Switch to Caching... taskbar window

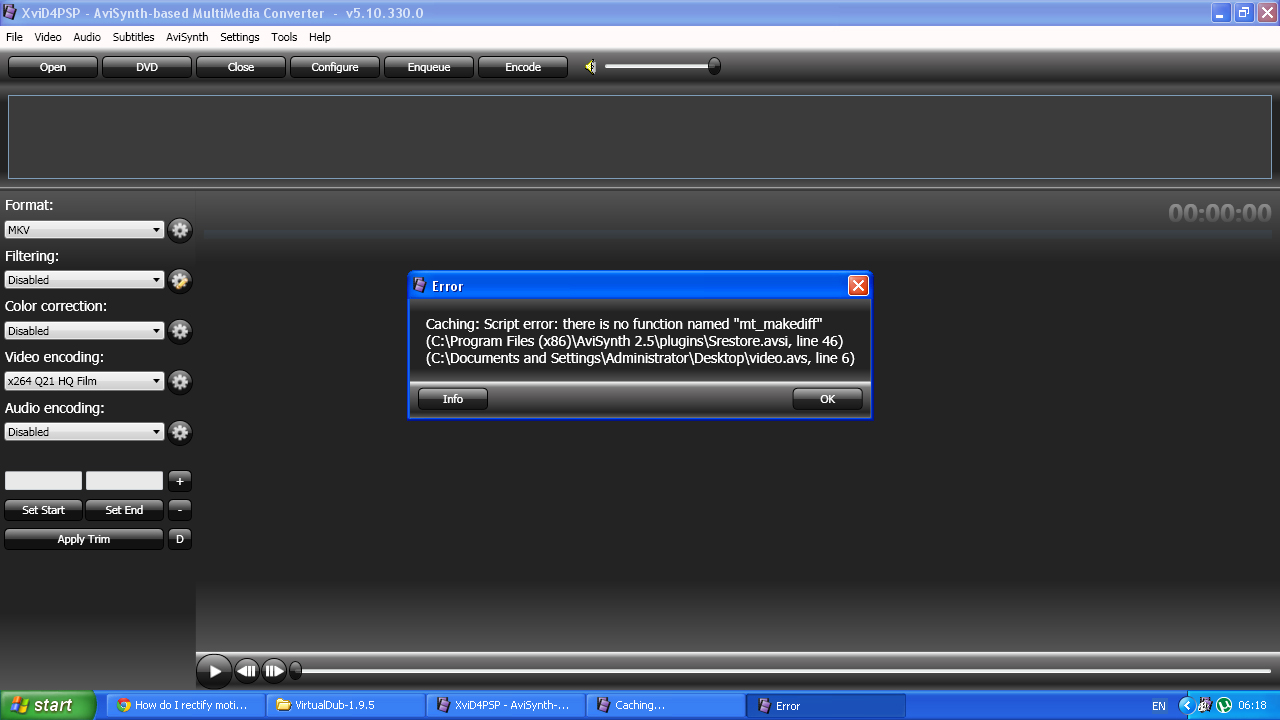[666, 705]
